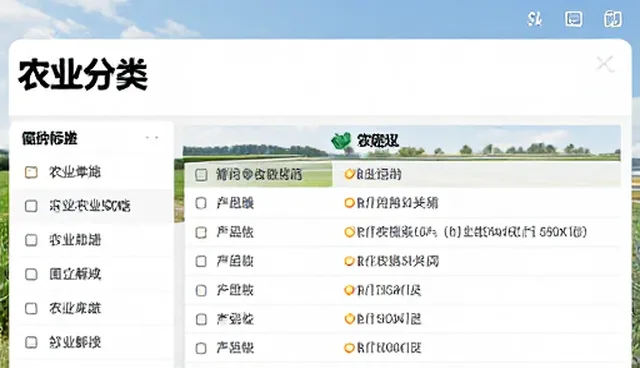This screenshot has height=368, width=640.
Task: Select the 固立 label in the sidebar
Action: 75,274
